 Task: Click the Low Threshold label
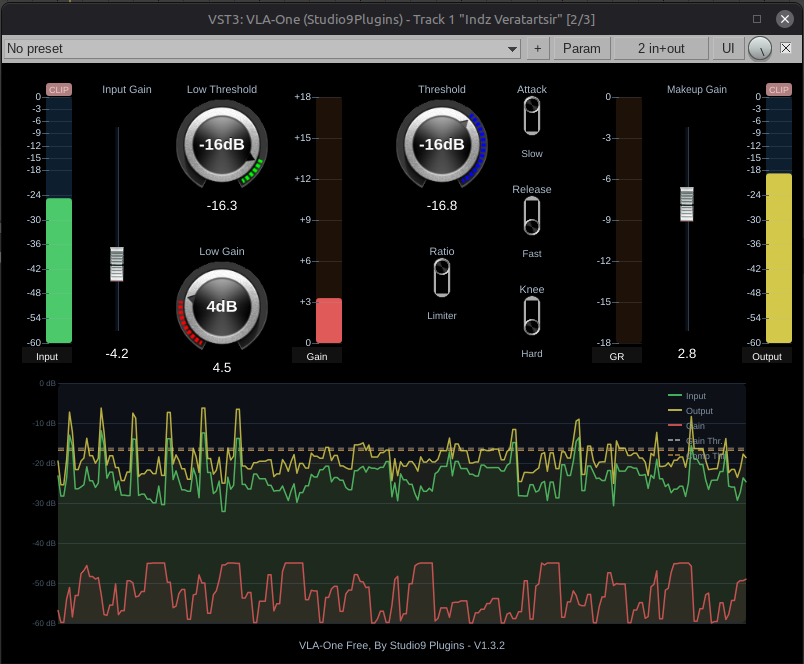(222, 89)
